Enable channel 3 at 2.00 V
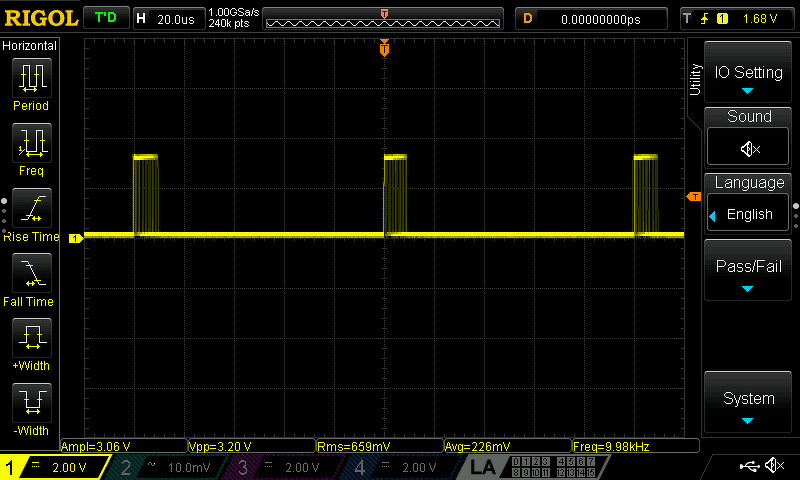The height and width of the screenshot is (480, 800). coord(284,467)
